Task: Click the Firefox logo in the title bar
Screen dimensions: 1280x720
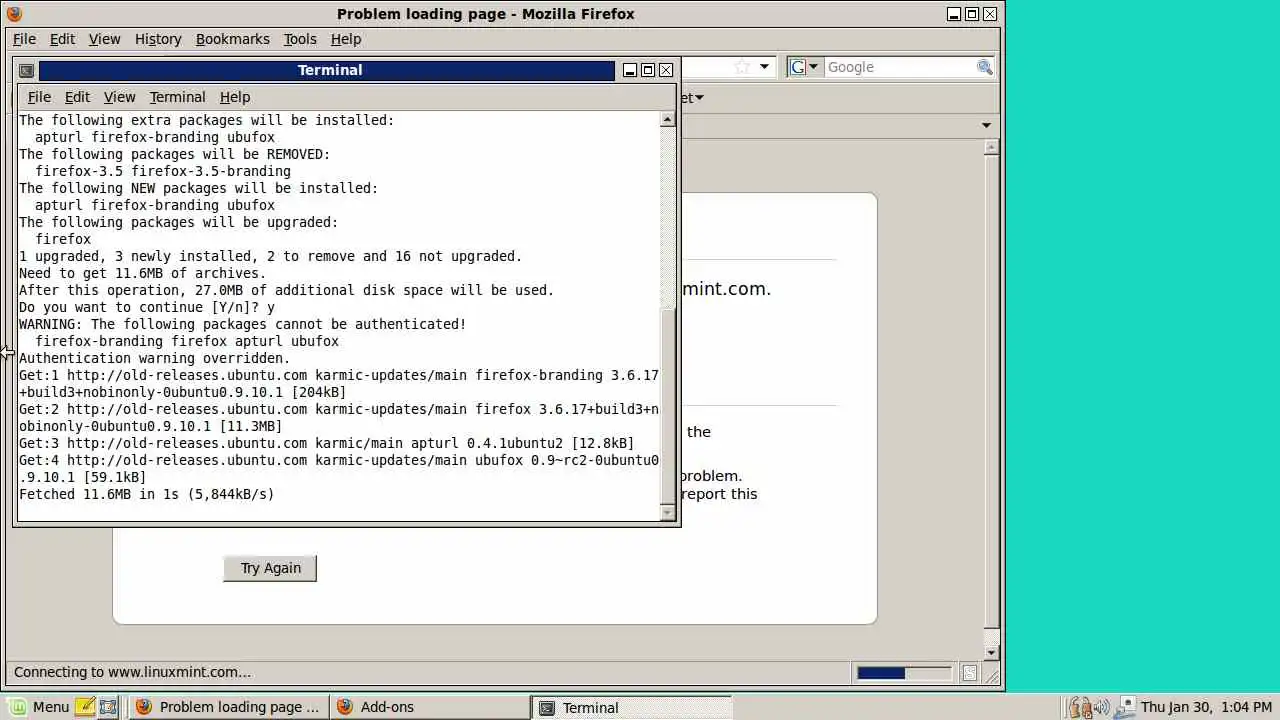Action: (x=13, y=14)
